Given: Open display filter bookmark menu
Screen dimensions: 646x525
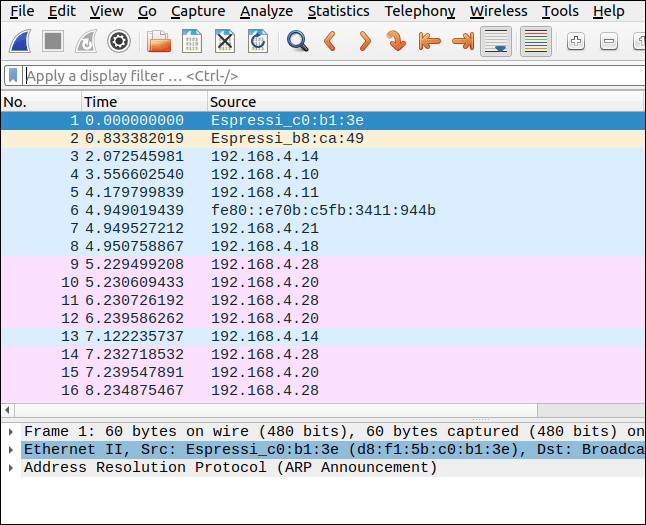Looking at the screenshot, I should [13, 76].
